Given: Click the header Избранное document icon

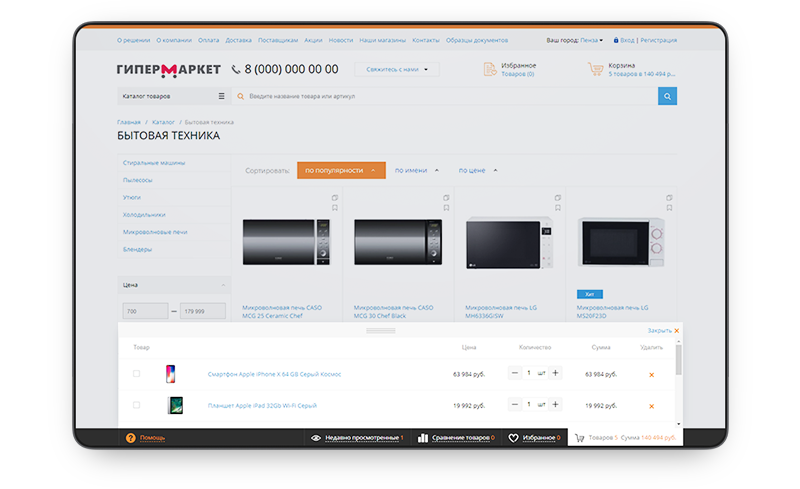Looking at the screenshot, I should tap(489, 69).
